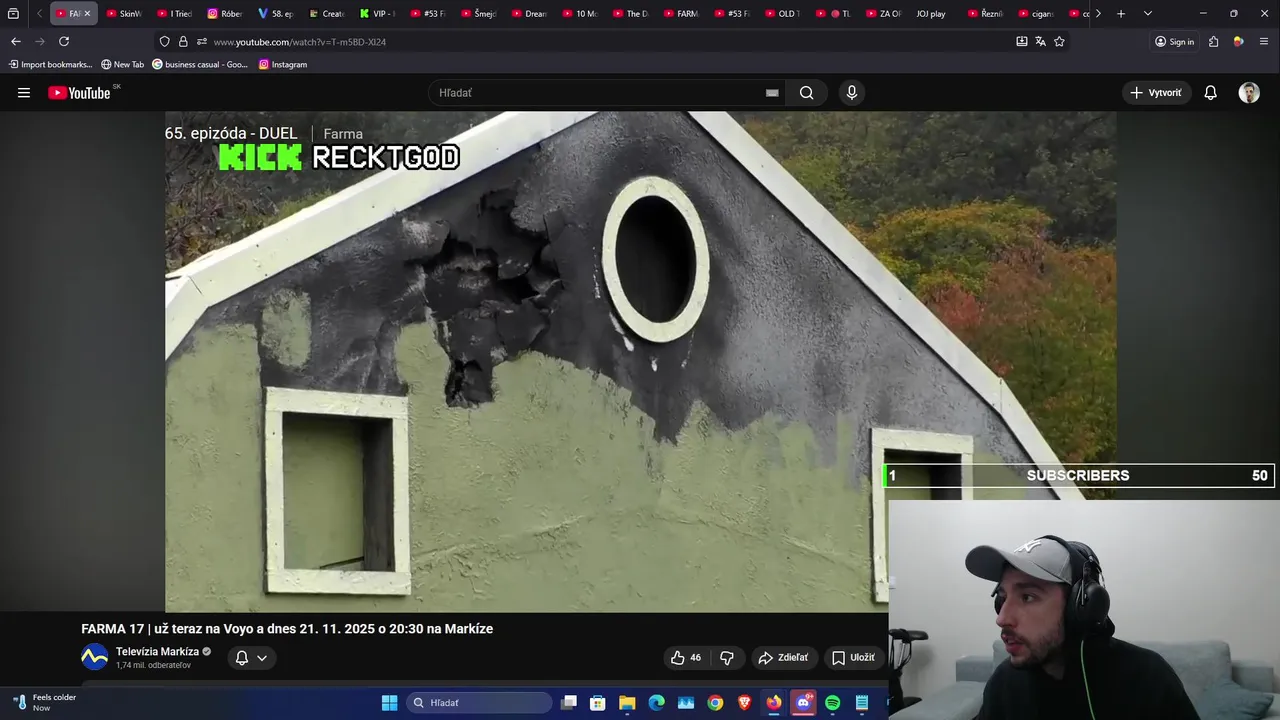Switch to the I Tried tab
1280x720 pixels.
tap(175, 14)
